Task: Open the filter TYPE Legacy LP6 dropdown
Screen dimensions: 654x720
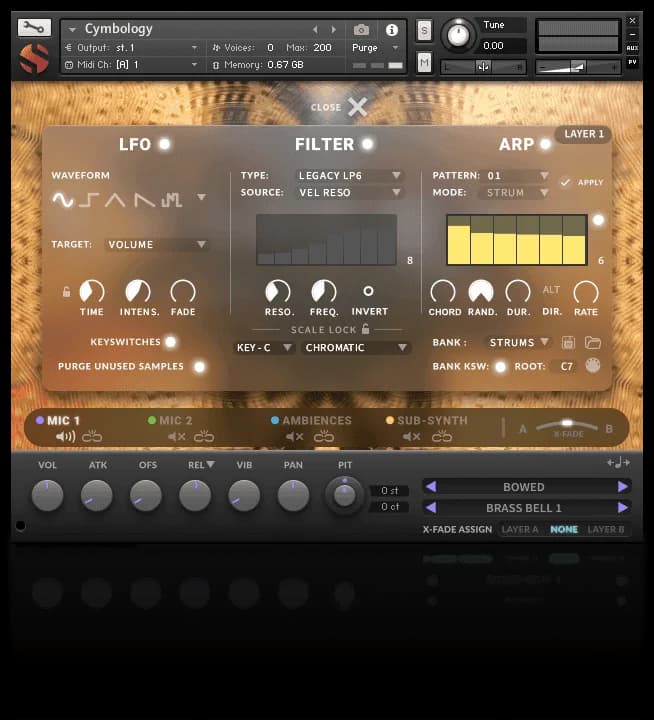Action: click(x=349, y=176)
